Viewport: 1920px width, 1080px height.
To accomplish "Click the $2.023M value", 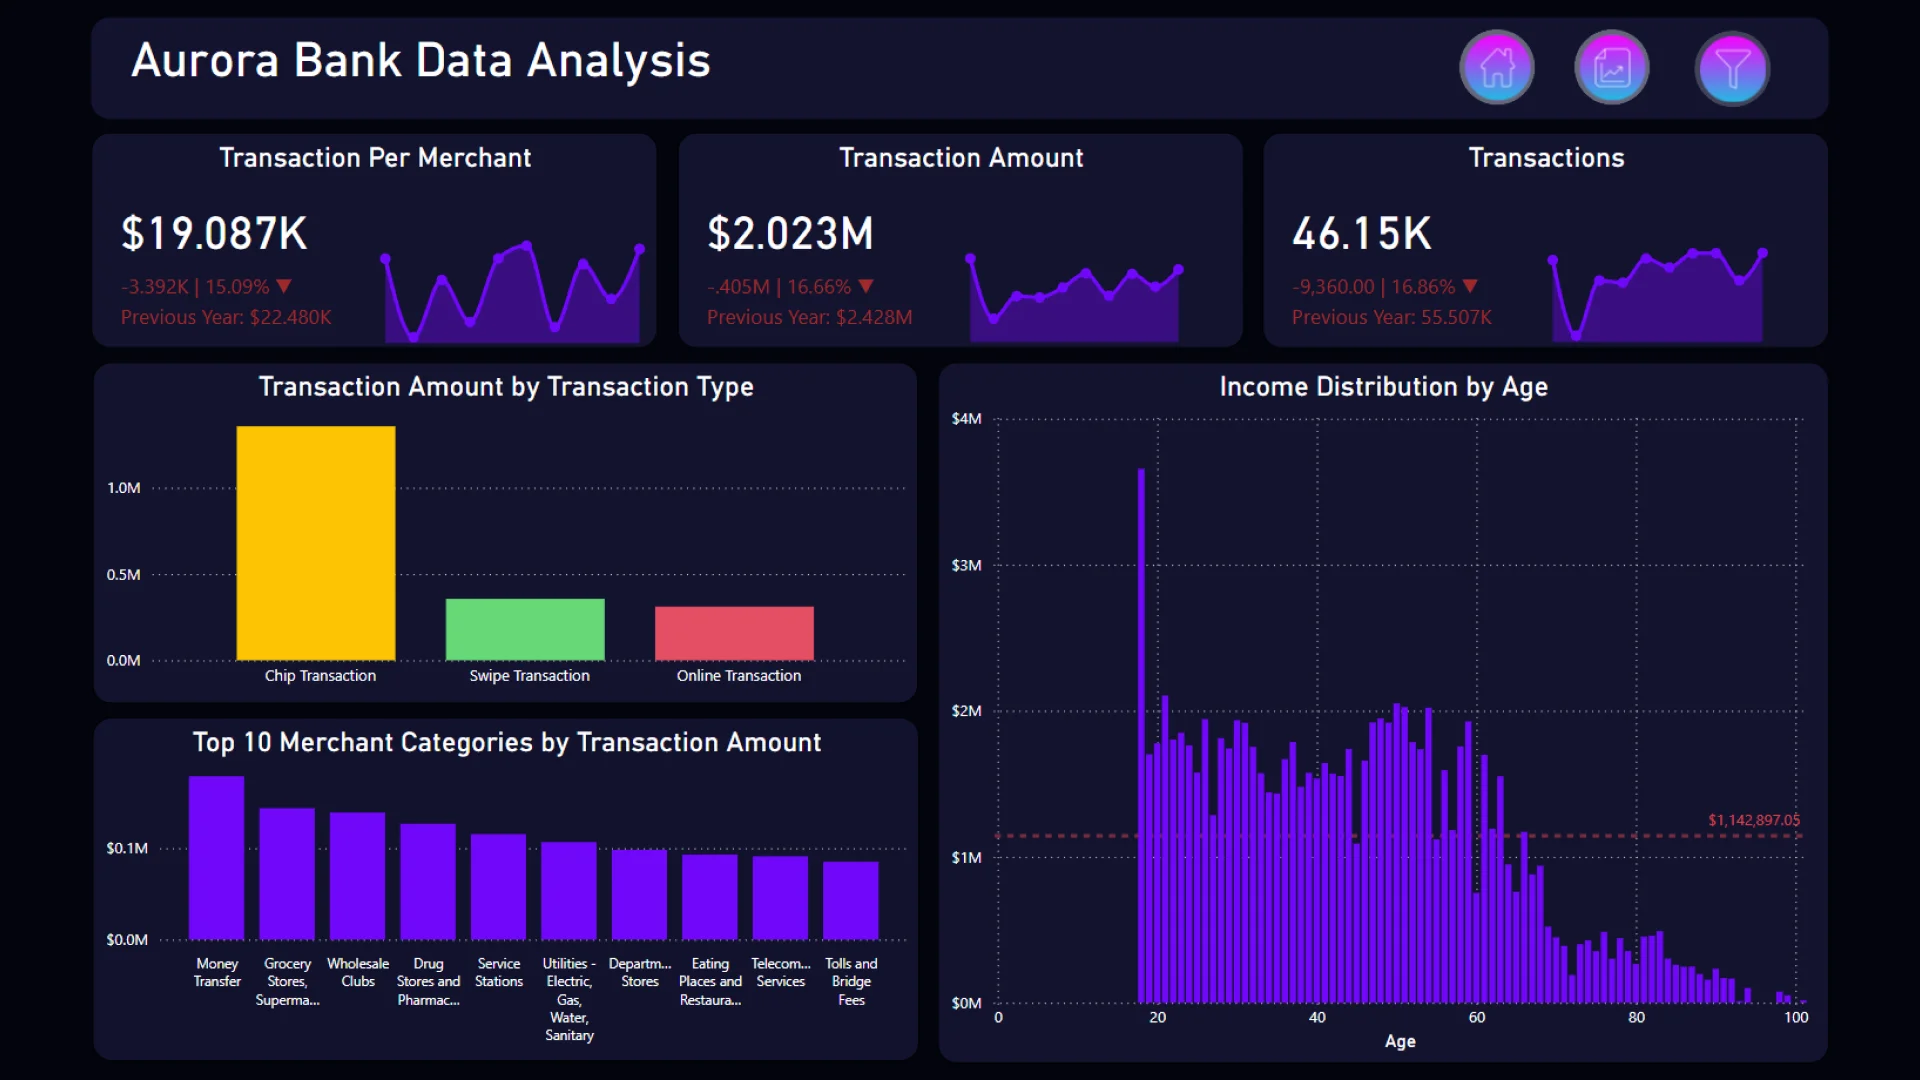I will pos(790,234).
